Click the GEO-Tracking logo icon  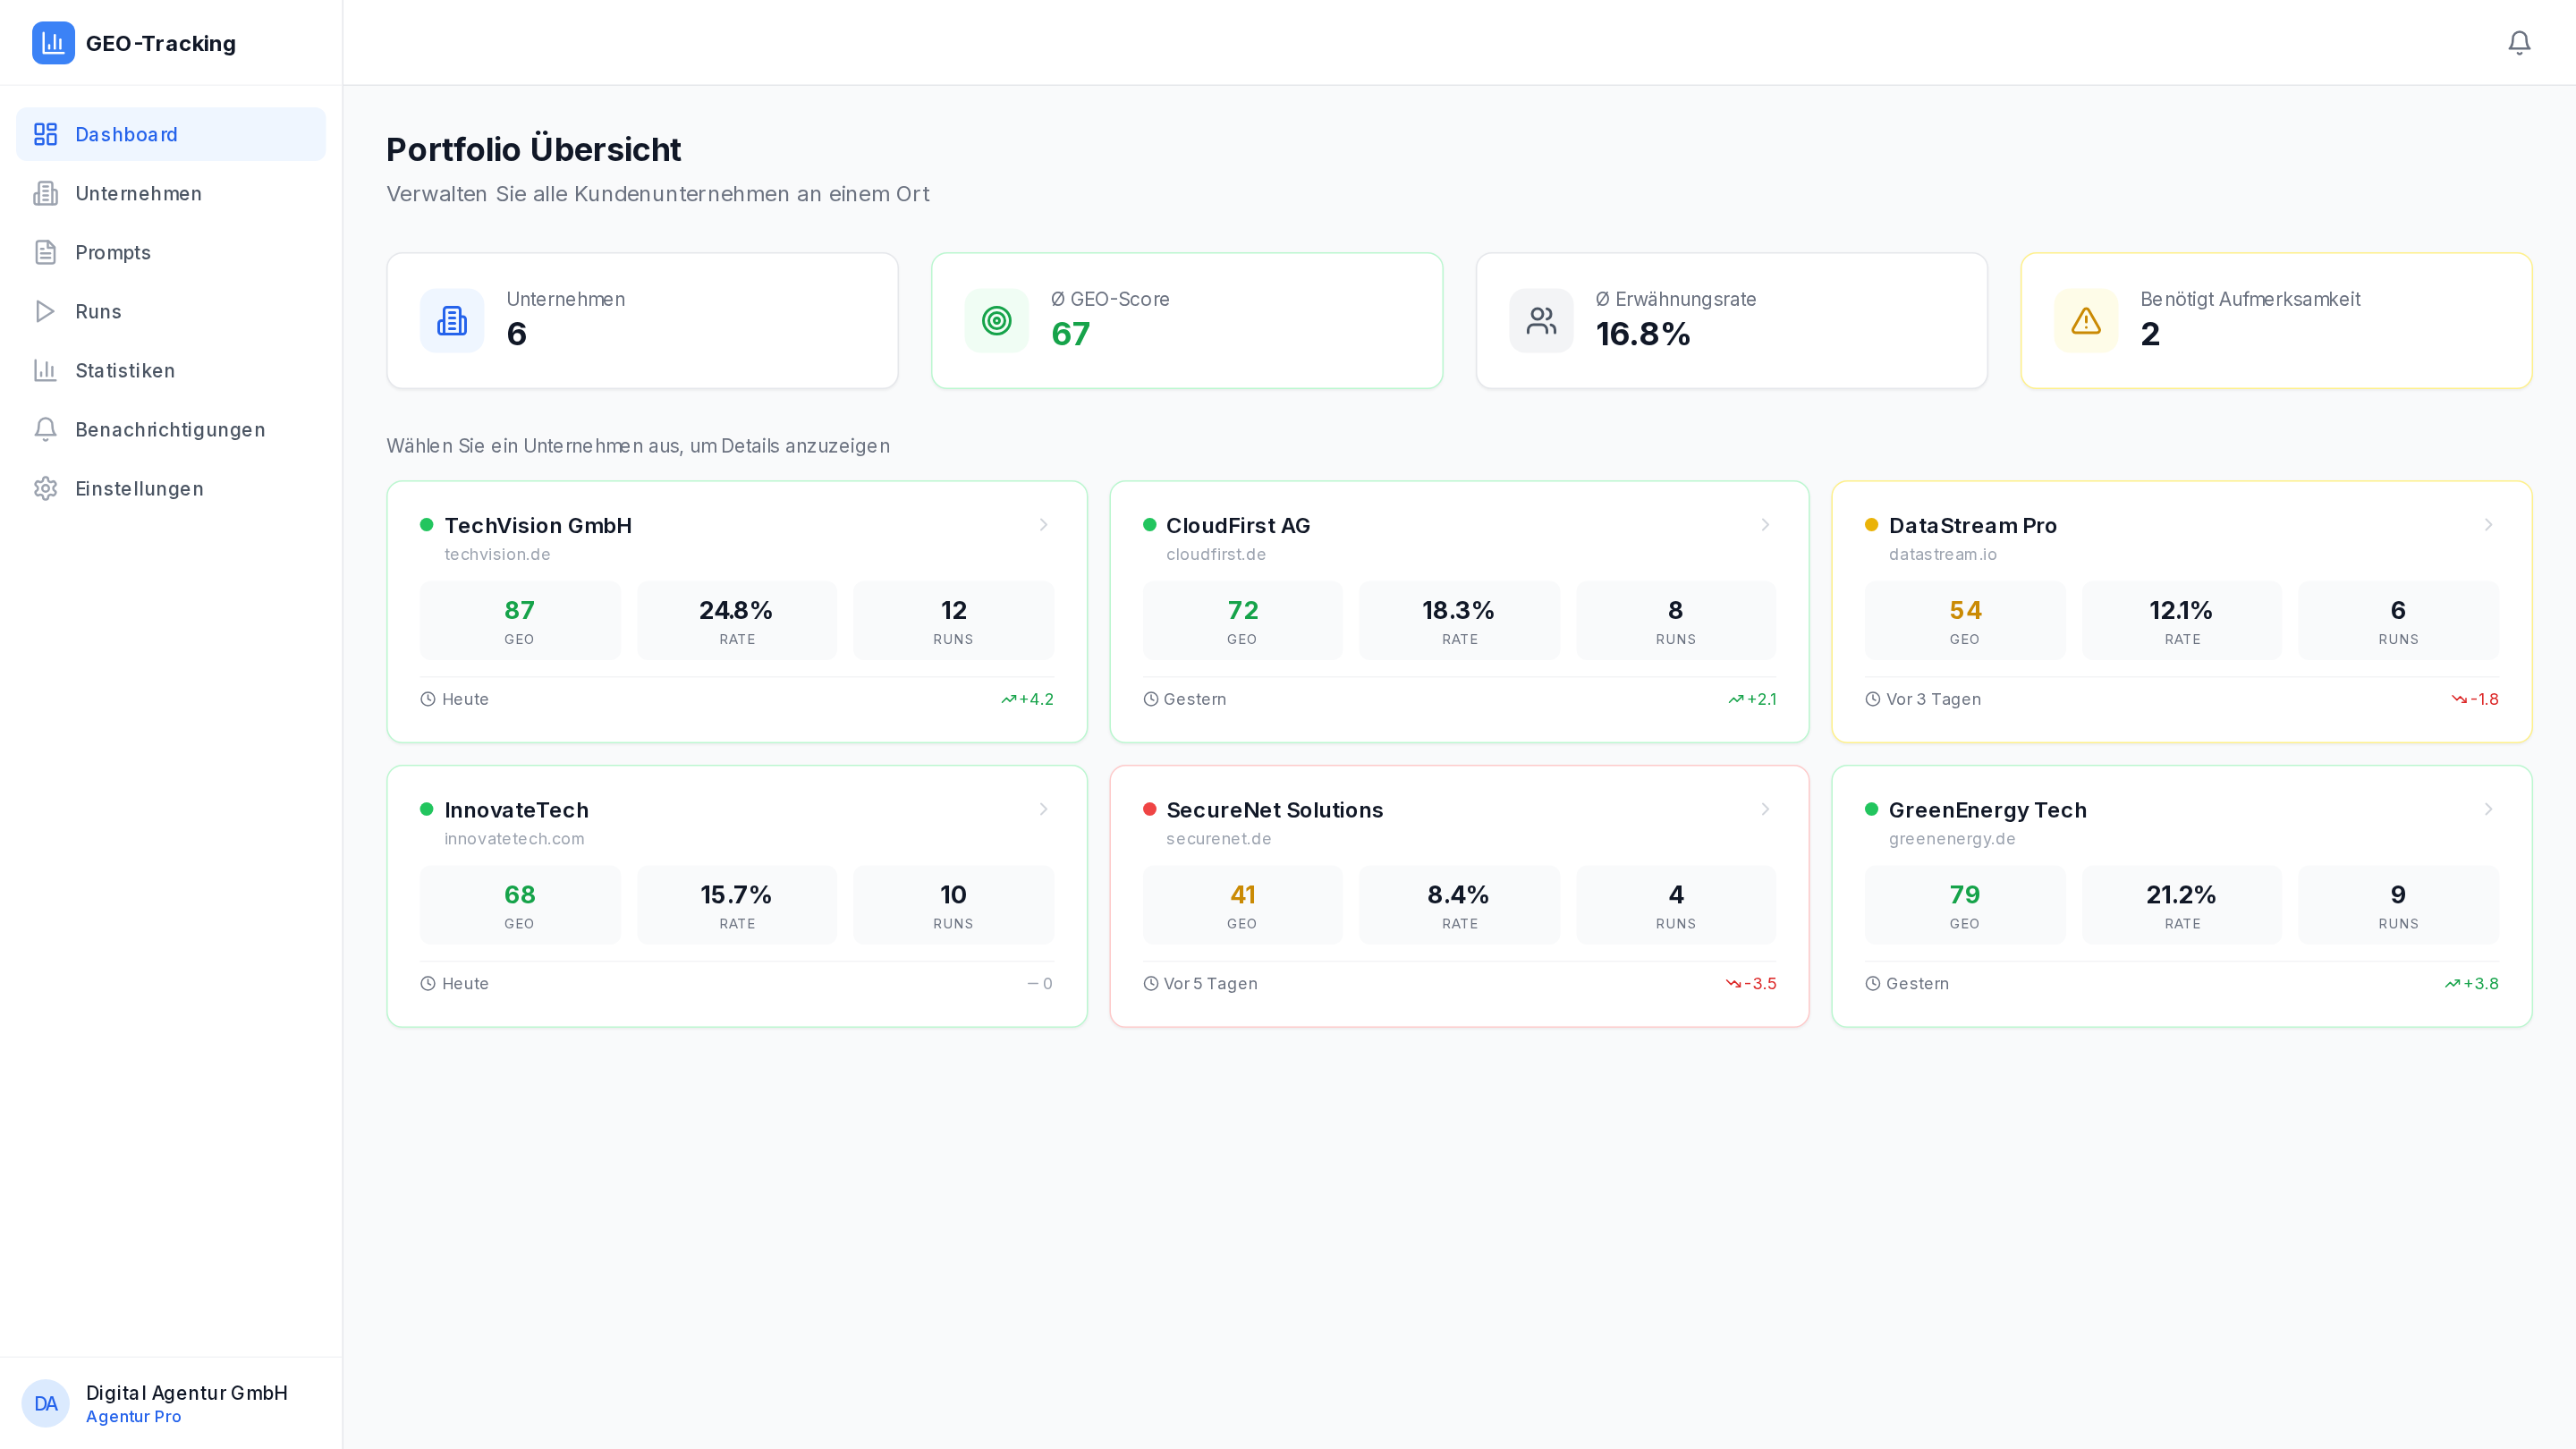click(53, 43)
